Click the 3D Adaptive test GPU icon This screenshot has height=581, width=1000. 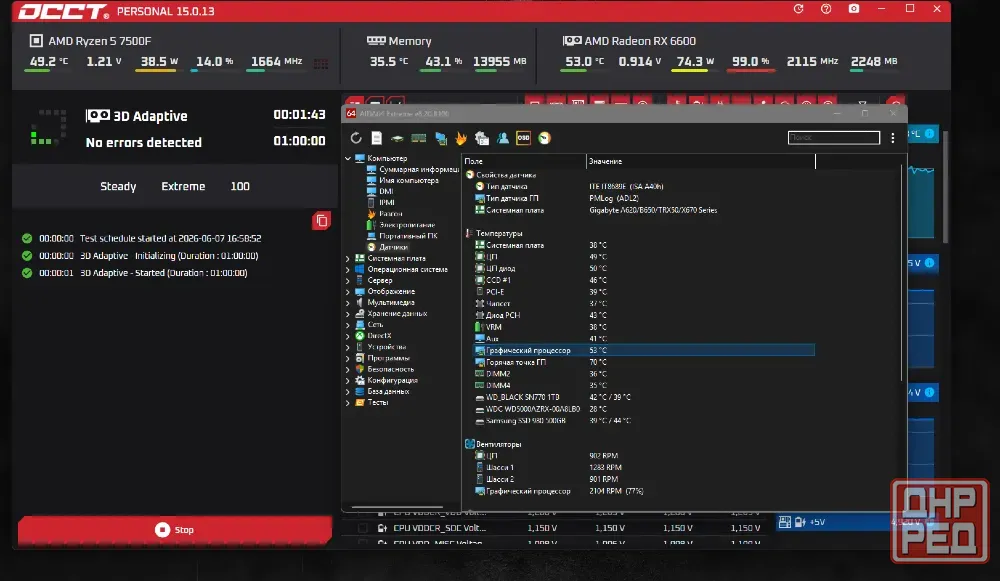pyautogui.click(x=98, y=115)
